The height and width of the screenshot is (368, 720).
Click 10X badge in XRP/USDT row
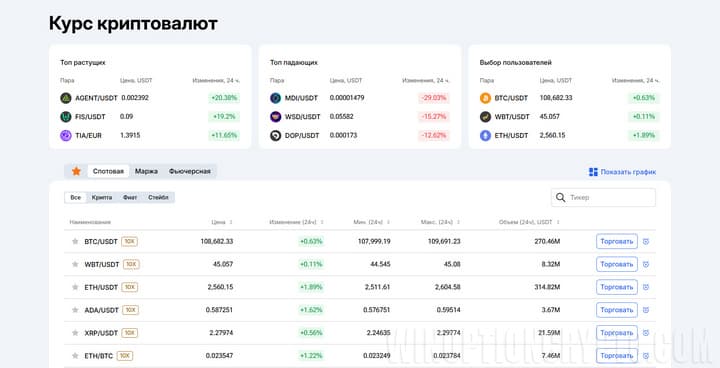pos(130,333)
